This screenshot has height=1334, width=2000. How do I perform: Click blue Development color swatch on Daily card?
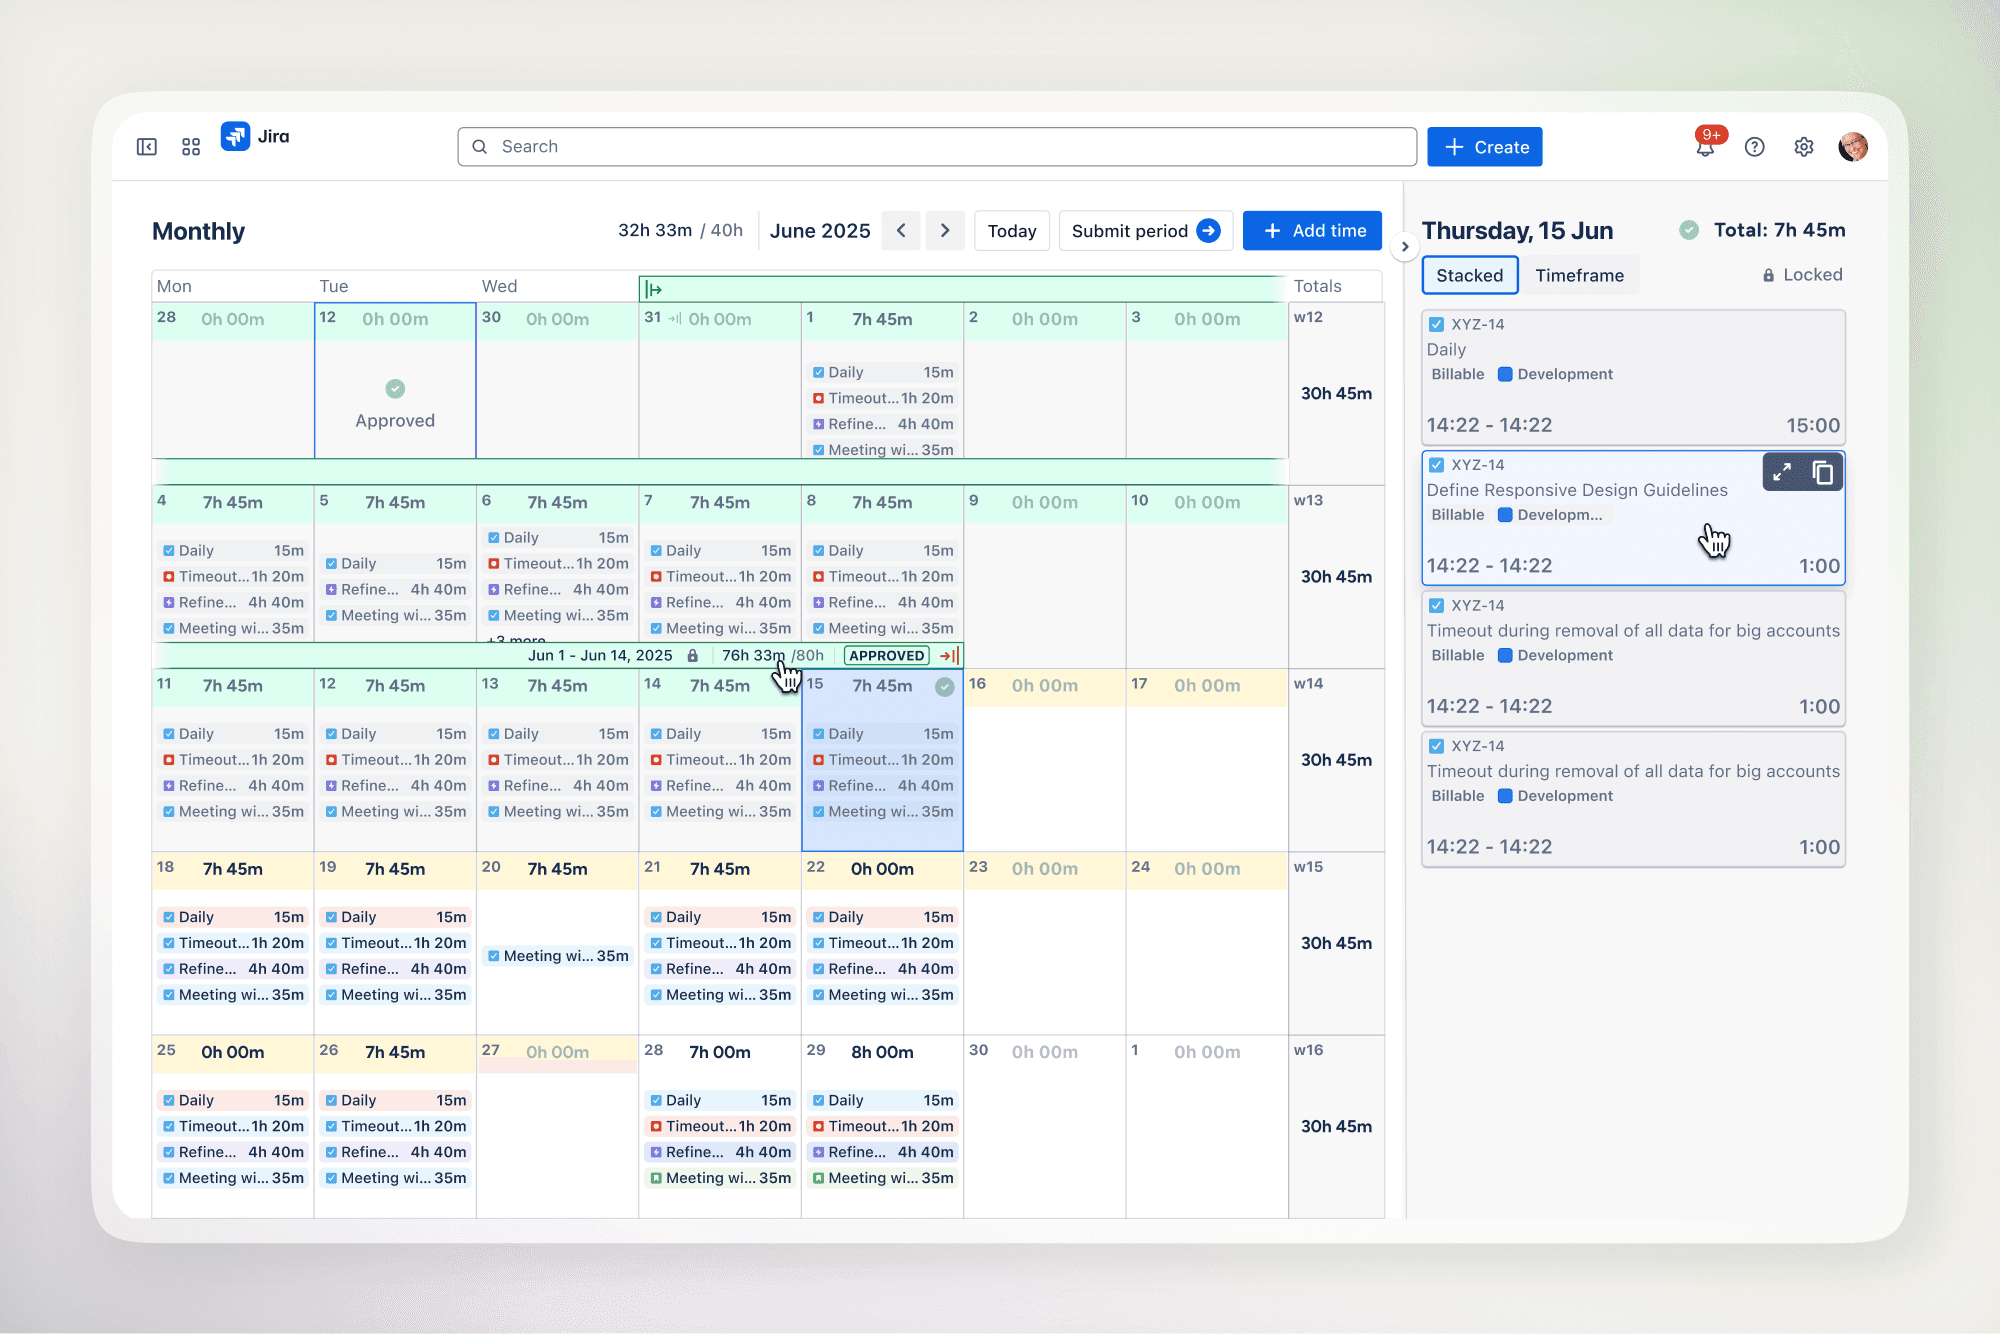[1505, 374]
